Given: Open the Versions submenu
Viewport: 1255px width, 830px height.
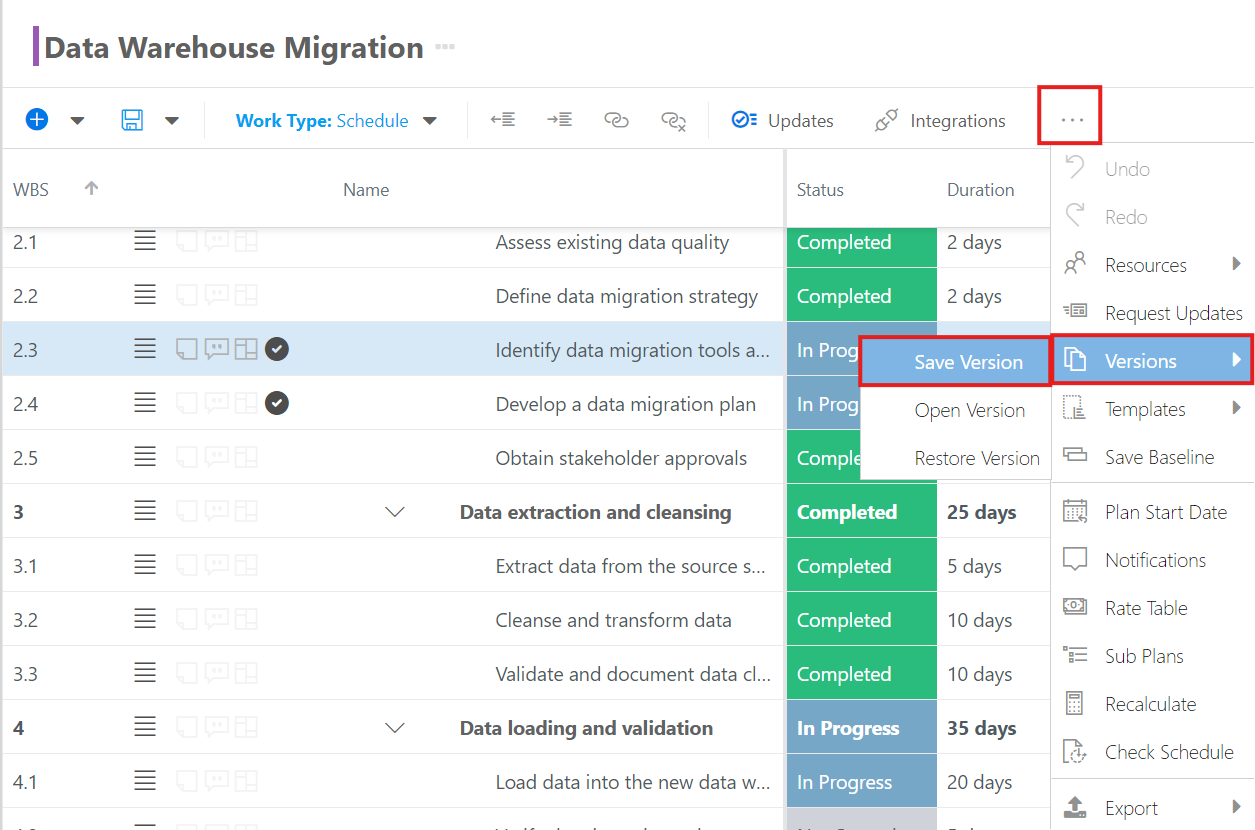Looking at the screenshot, I should click(1152, 361).
